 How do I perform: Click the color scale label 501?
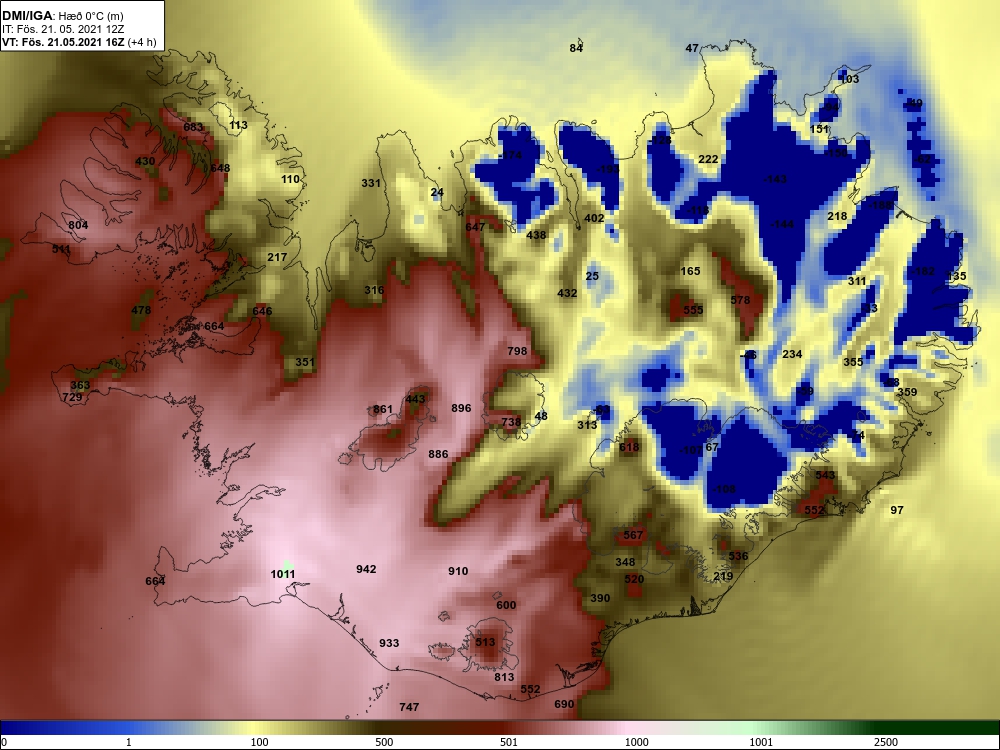click(509, 742)
